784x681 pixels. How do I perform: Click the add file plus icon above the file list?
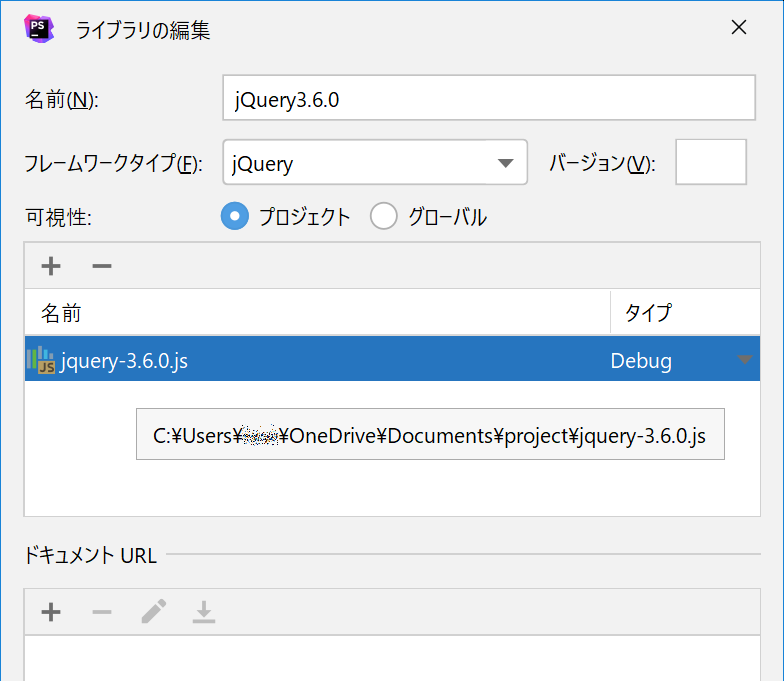click(x=51, y=266)
